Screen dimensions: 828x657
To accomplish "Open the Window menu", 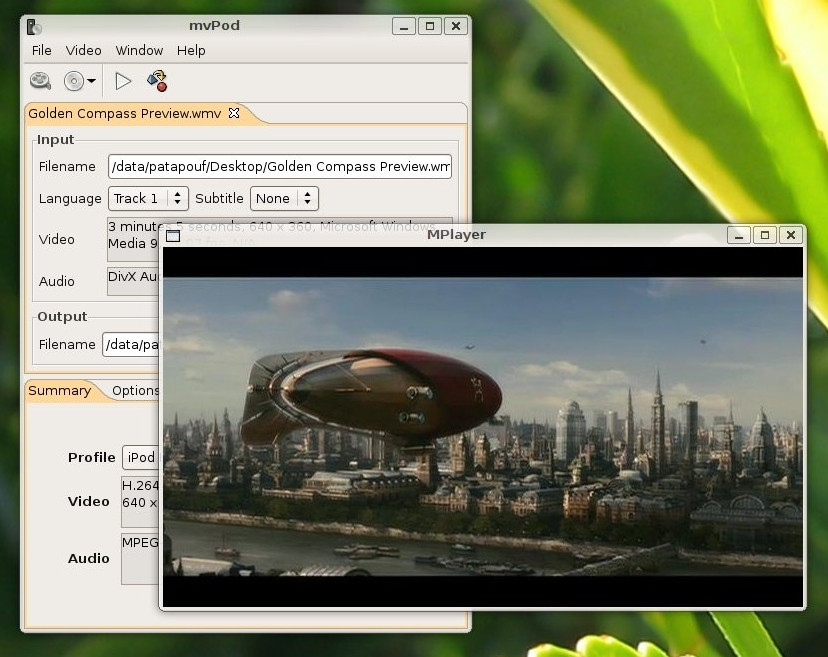I will 139,51.
